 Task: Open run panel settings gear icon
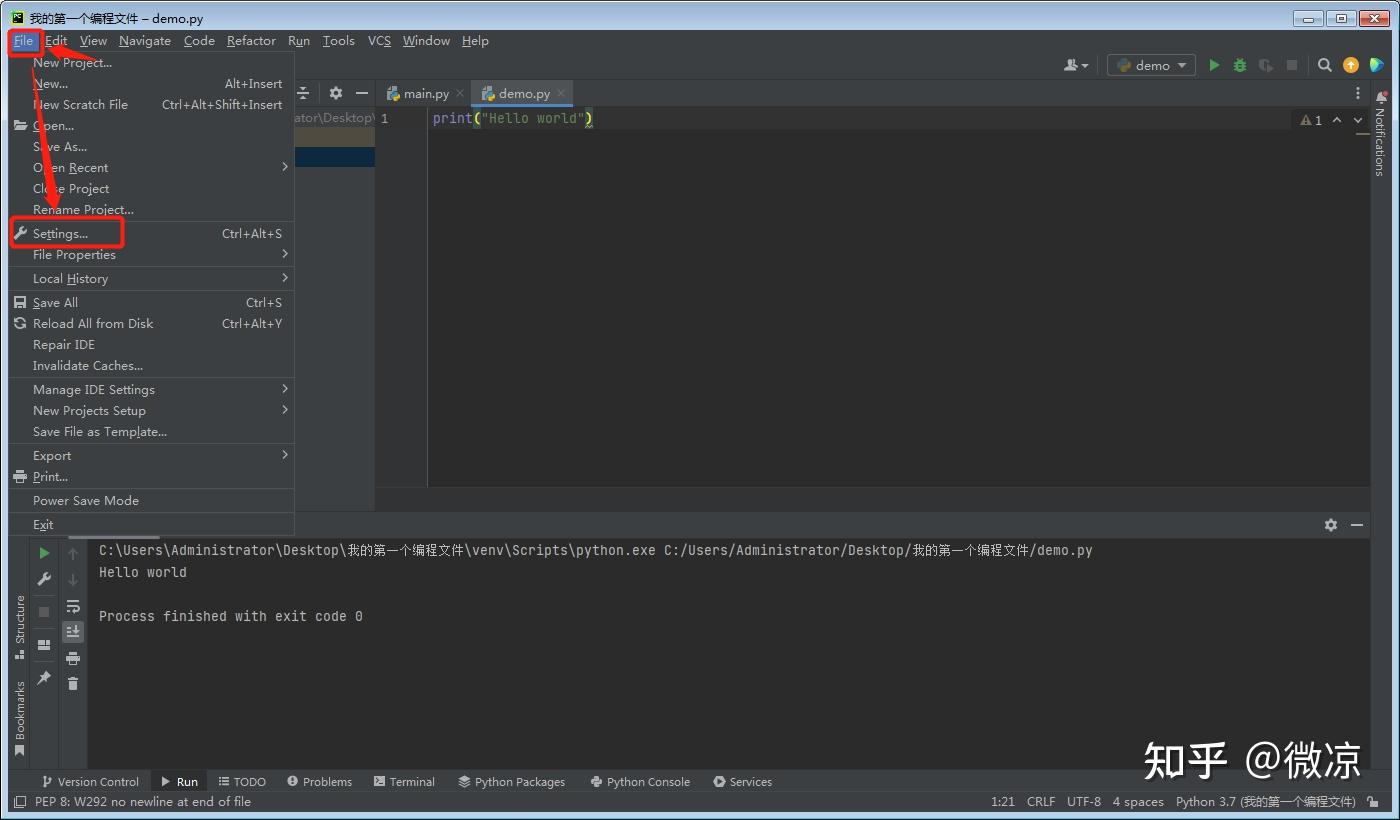tap(1331, 525)
